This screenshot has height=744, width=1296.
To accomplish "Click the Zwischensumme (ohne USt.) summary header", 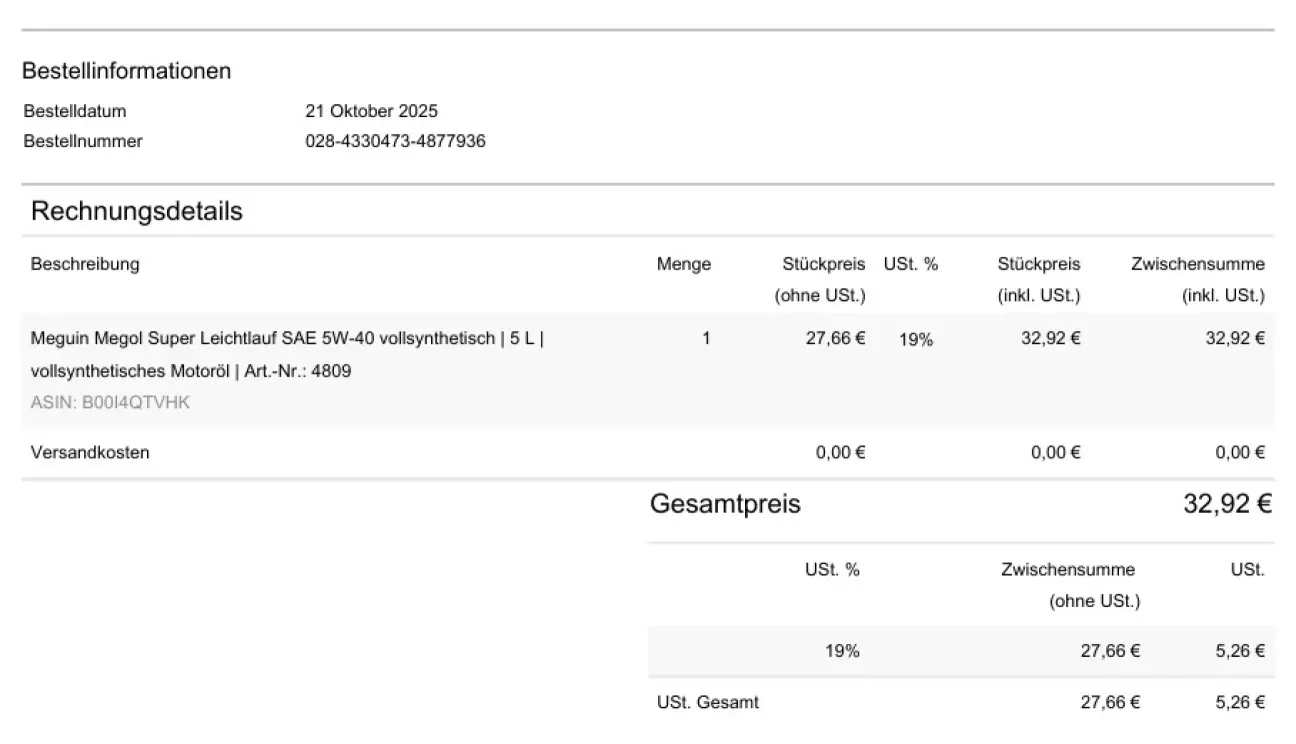I will [1068, 585].
